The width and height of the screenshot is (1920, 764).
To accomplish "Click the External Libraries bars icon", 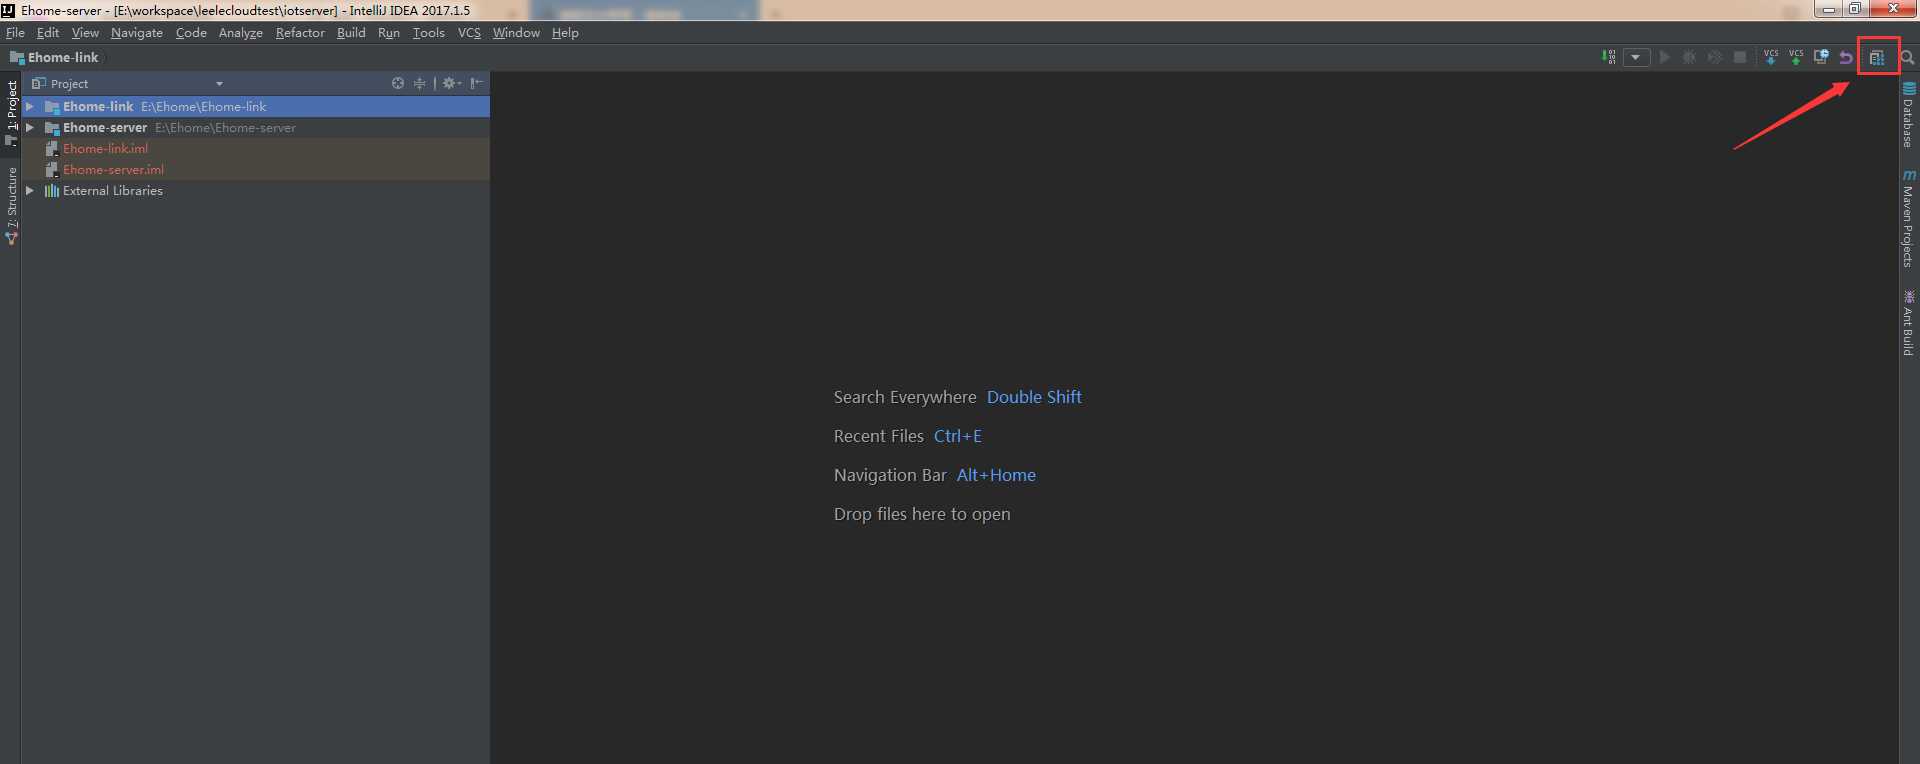I will (52, 190).
